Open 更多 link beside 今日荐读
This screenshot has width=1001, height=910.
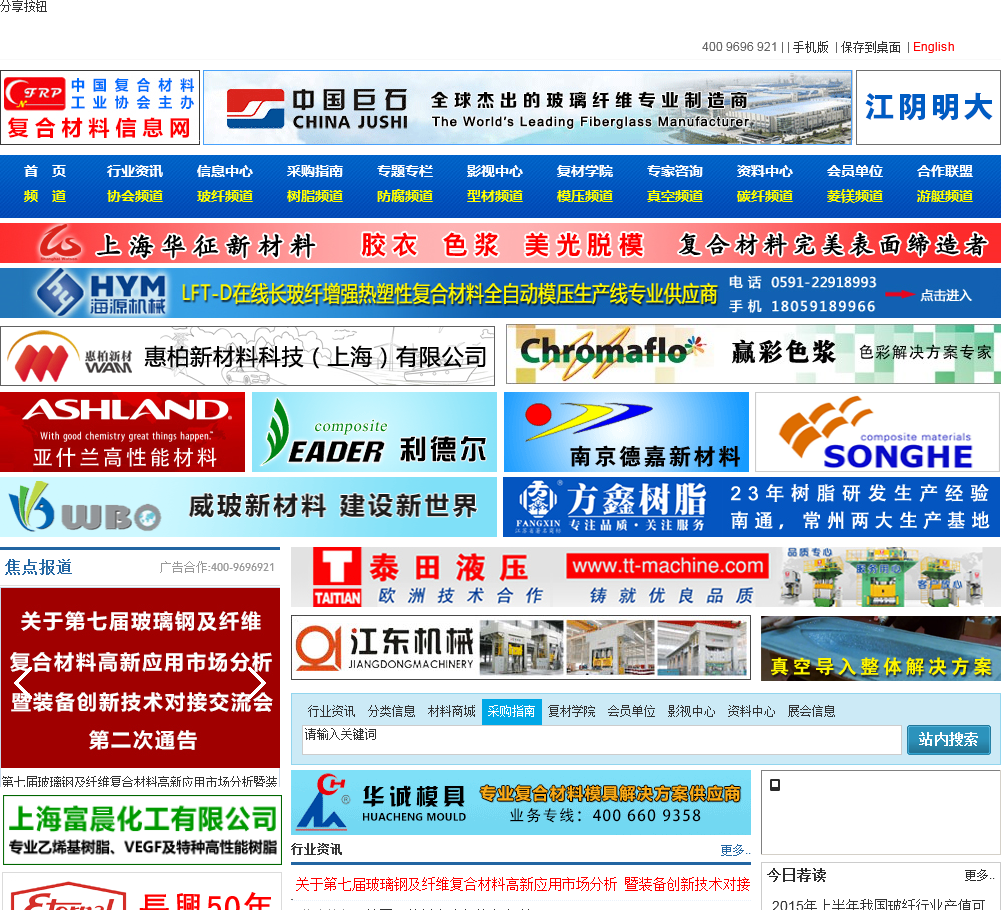[979, 875]
